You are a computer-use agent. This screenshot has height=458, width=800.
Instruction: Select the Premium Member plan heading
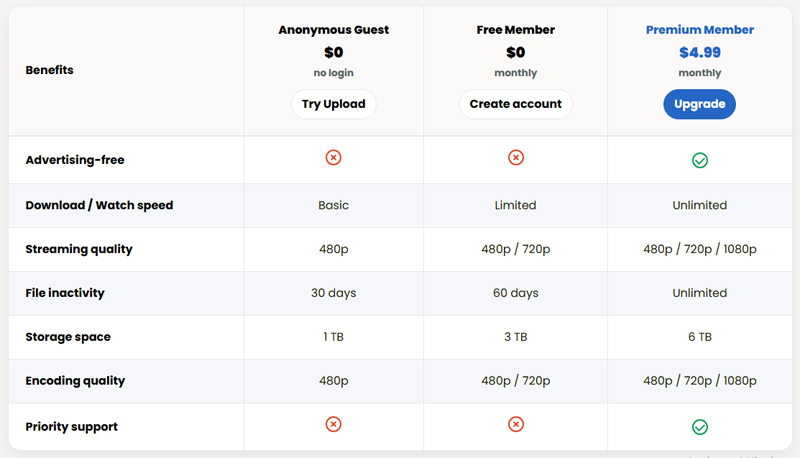[700, 30]
